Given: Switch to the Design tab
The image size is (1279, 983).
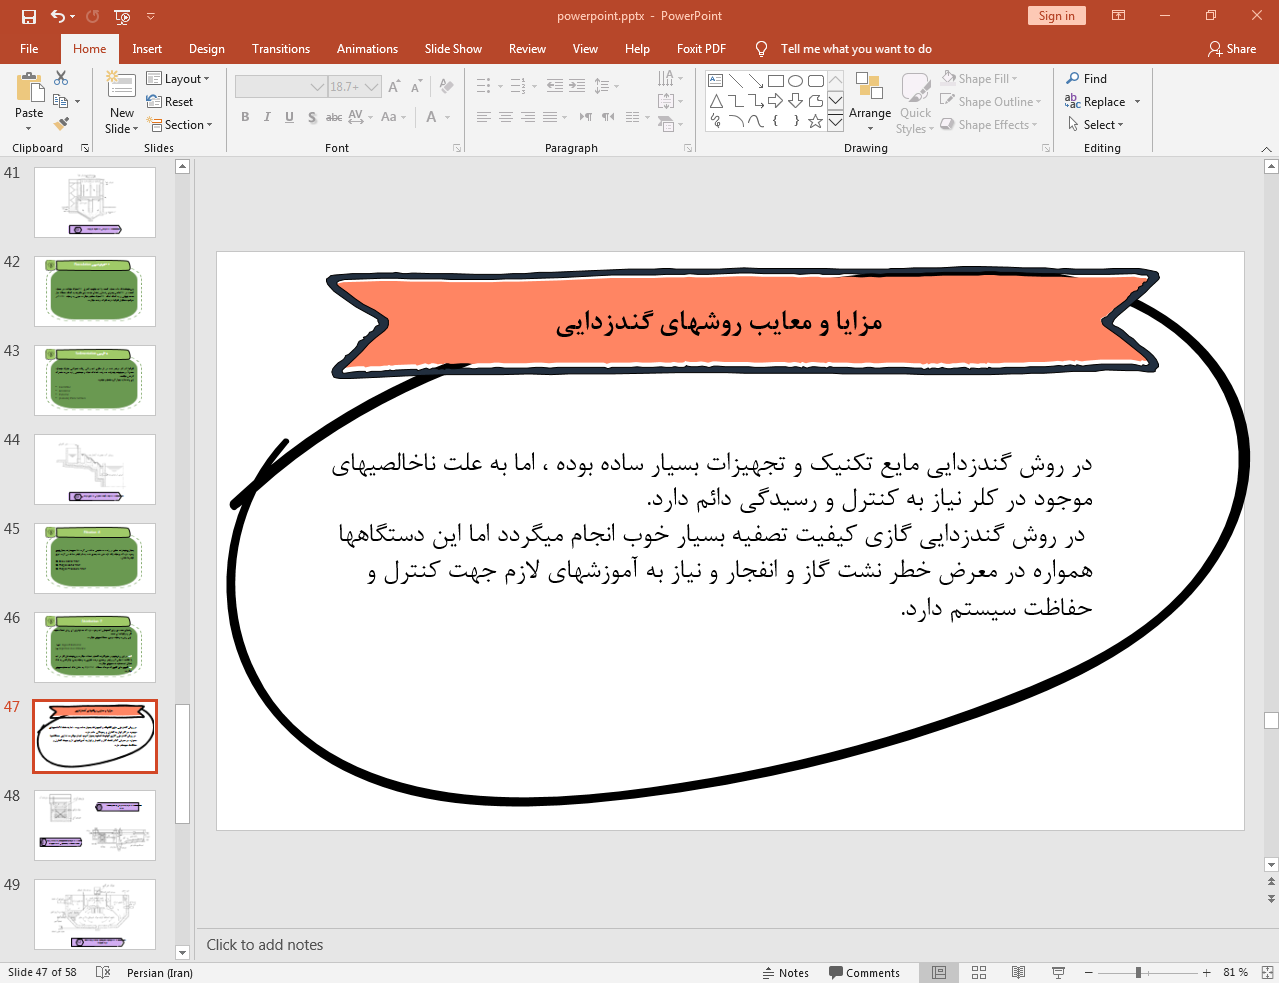Looking at the screenshot, I should click(206, 49).
